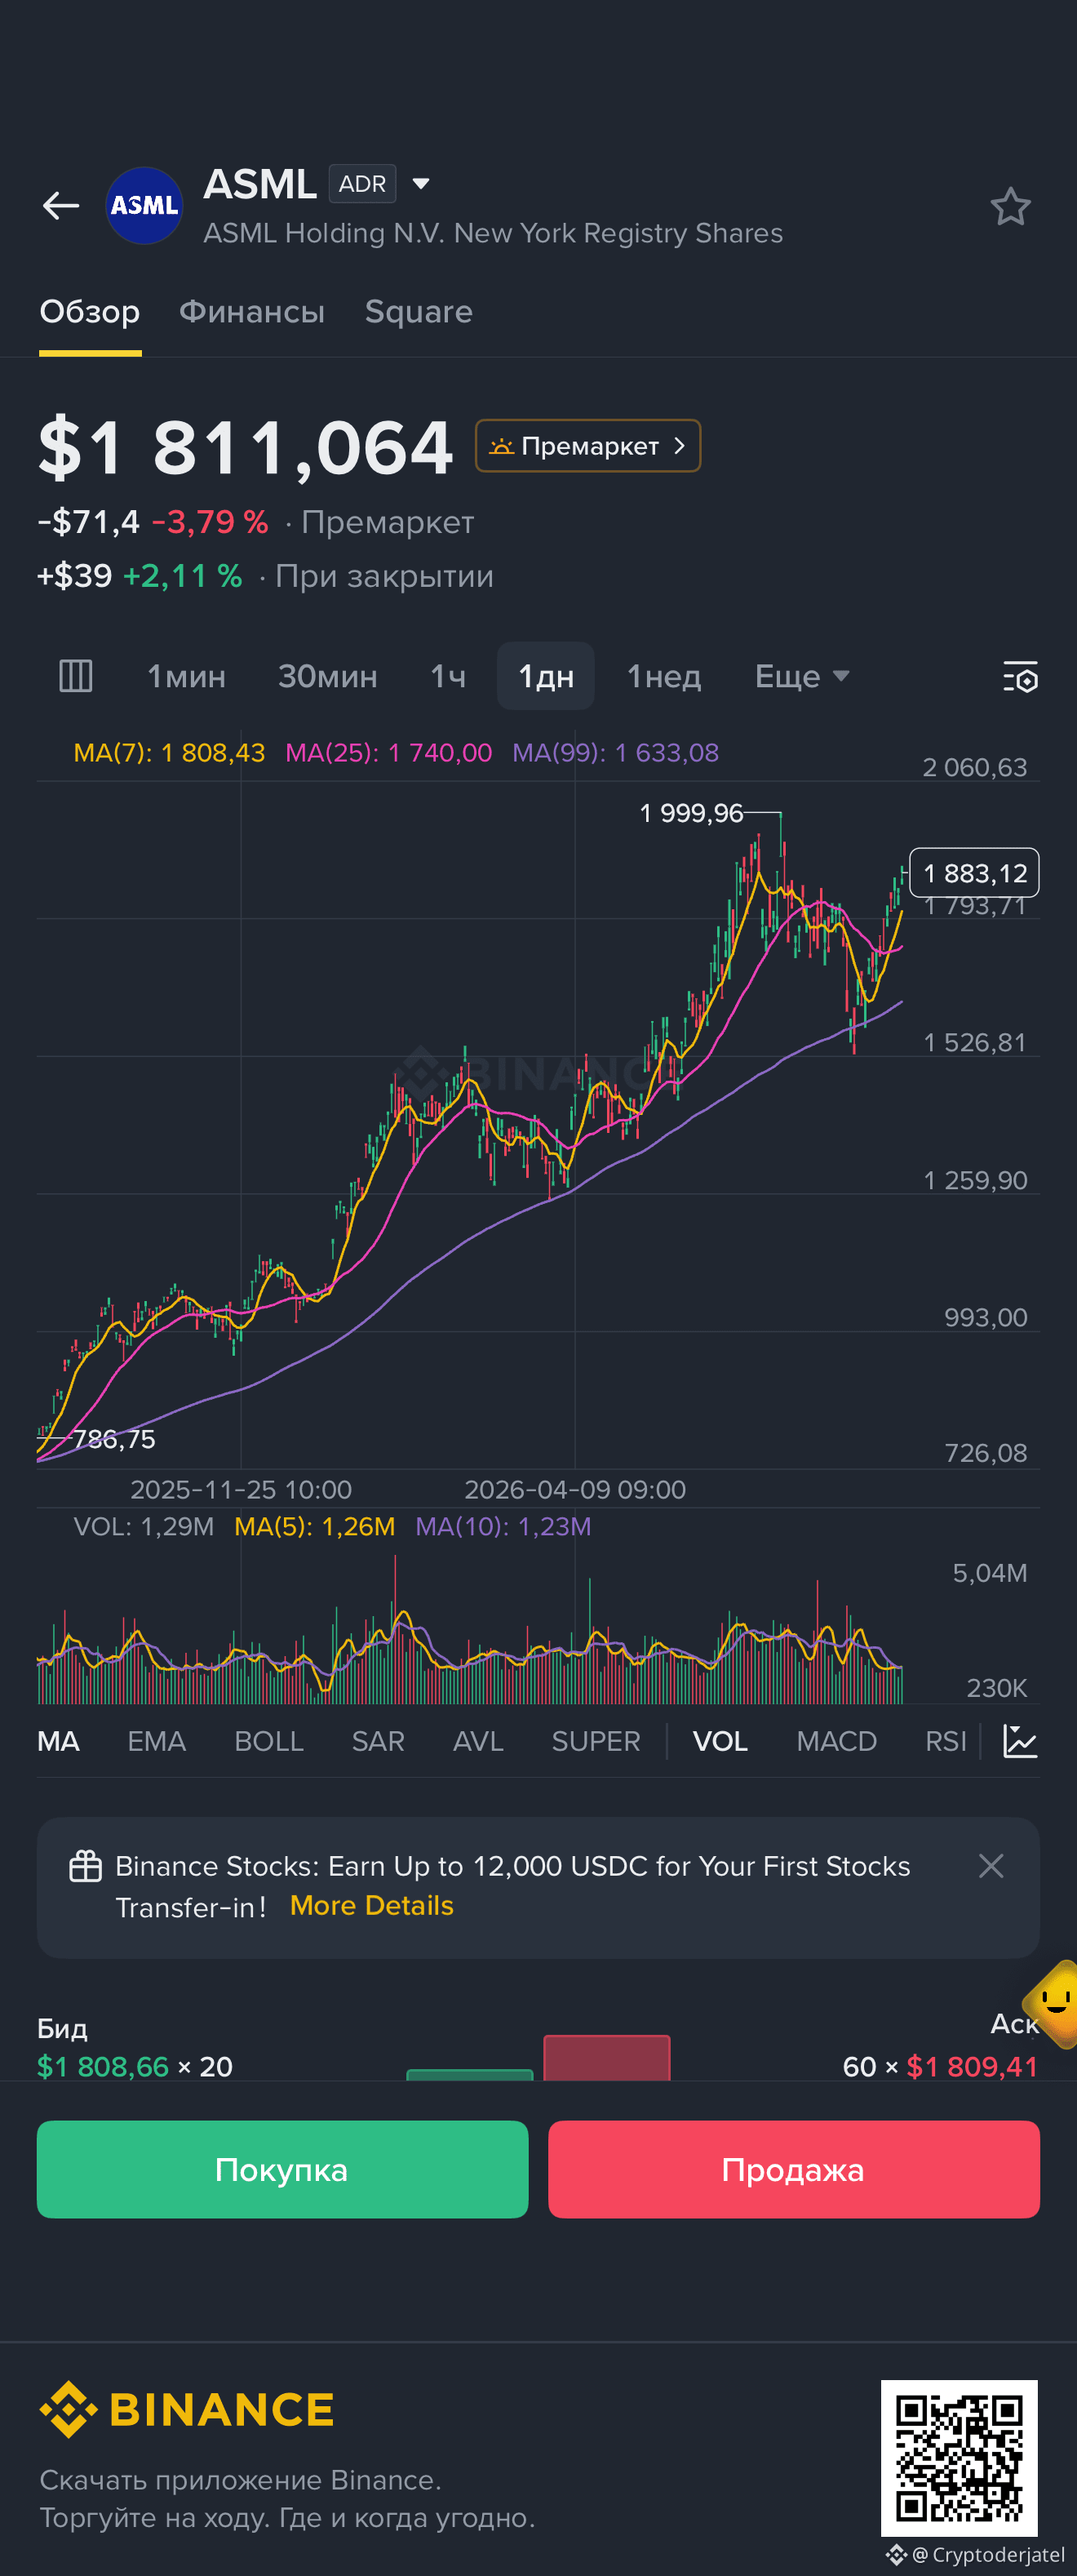Tap the ask price $1 809,41
The height and width of the screenshot is (2576, 1077).
point(972,2066)
